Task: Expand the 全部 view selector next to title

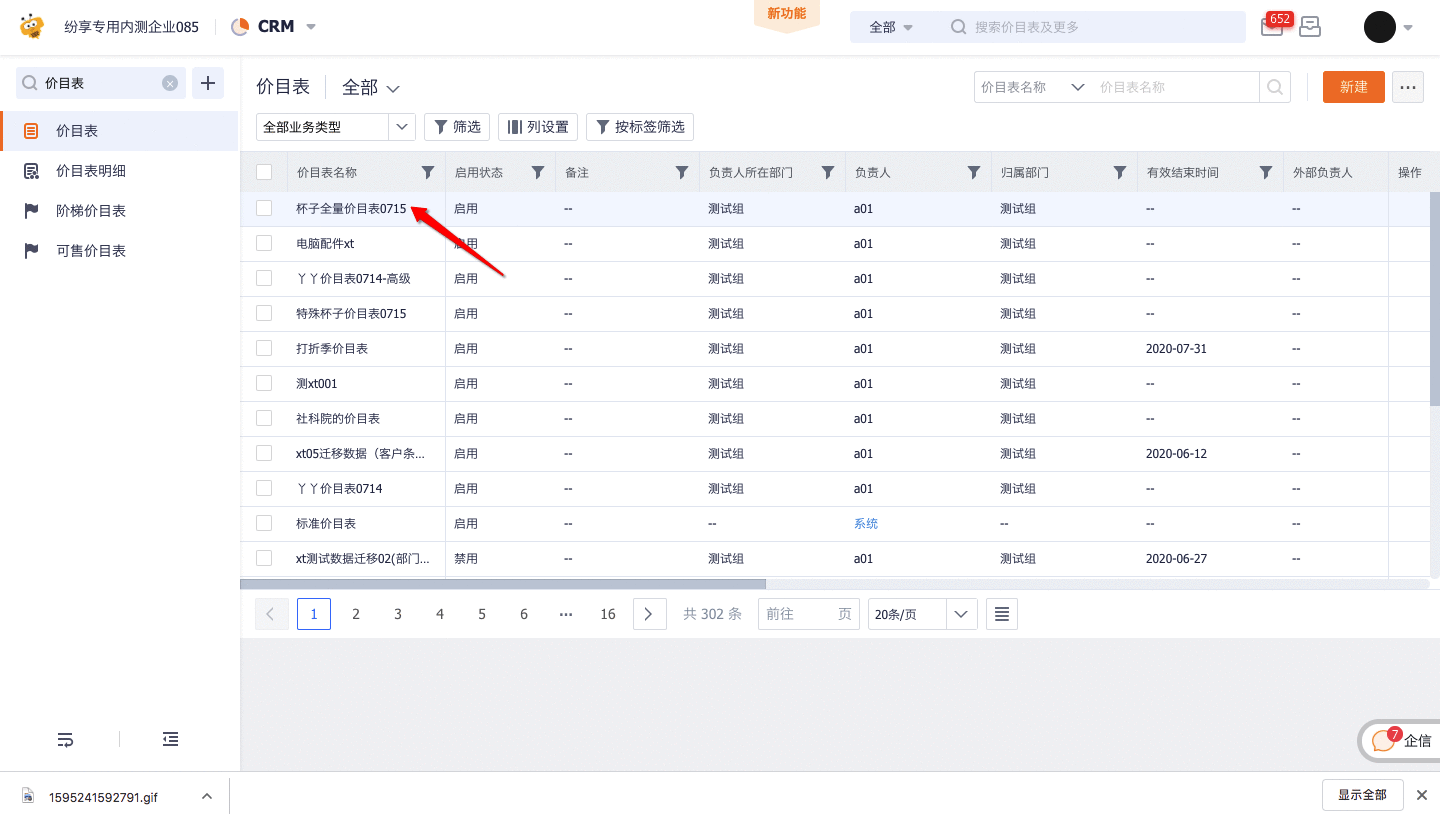Action: pos(371,88)
